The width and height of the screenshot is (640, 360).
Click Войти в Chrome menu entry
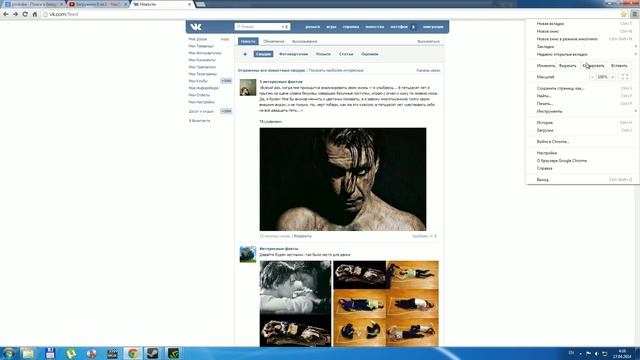click(x=582, y=142)
